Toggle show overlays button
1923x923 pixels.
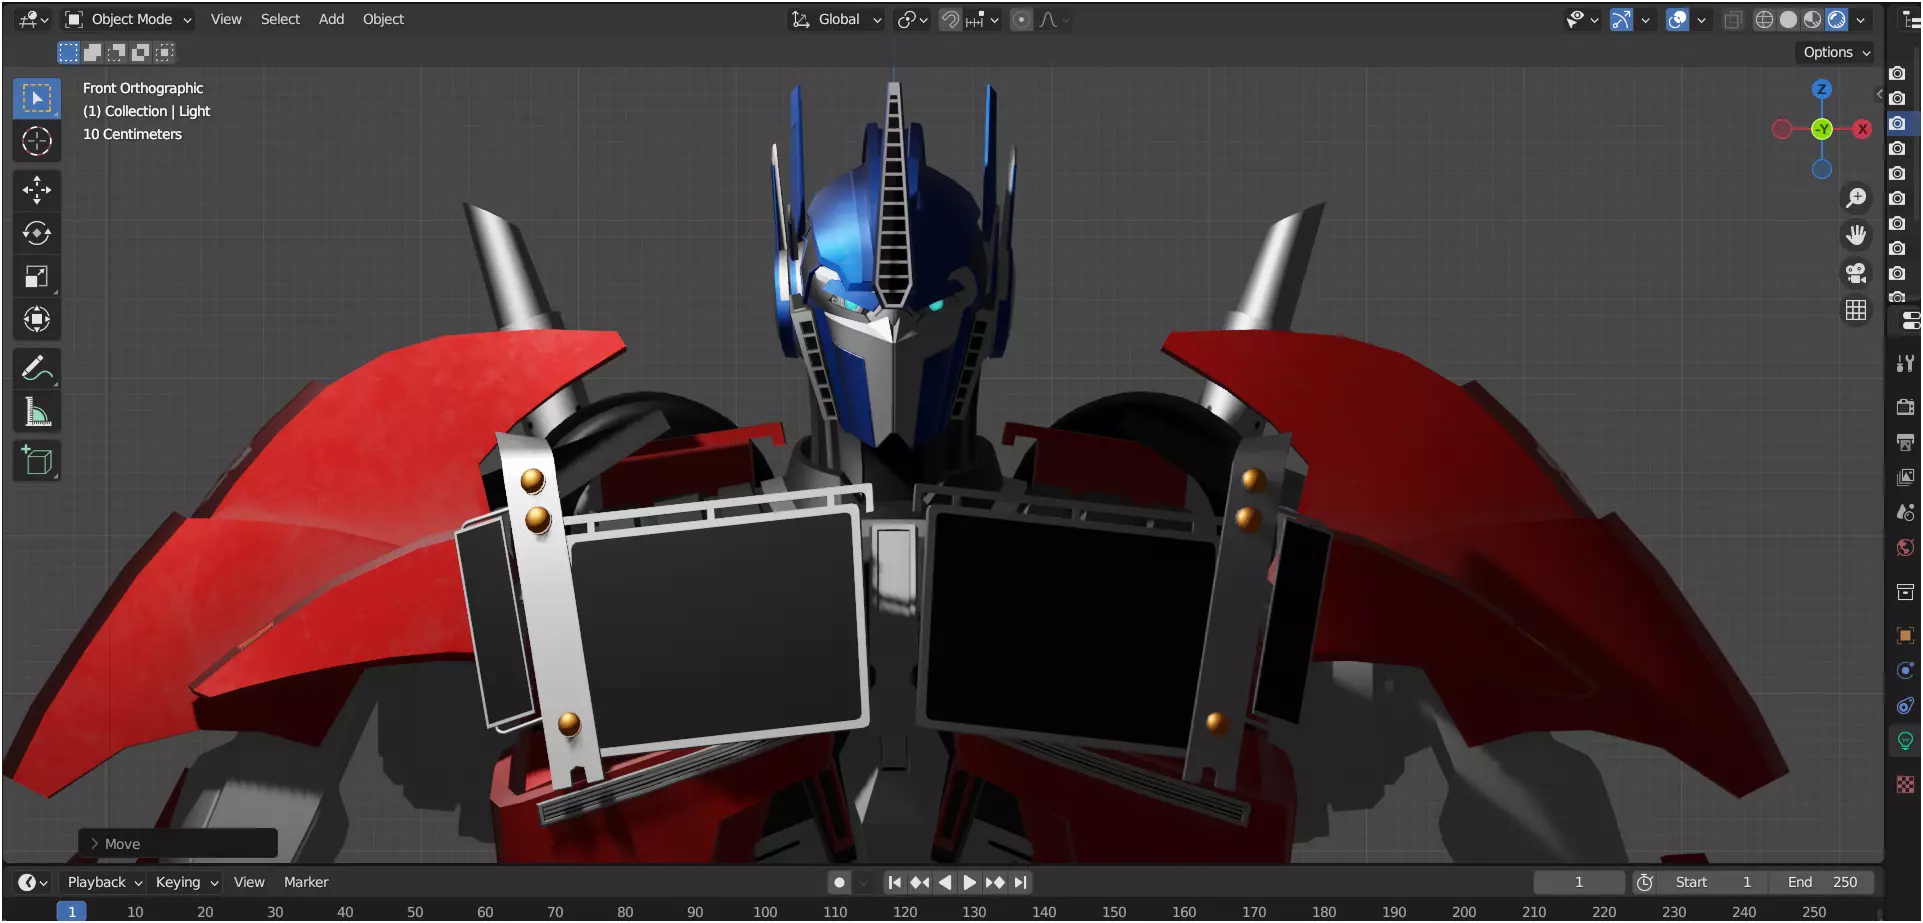coord(1677,19)
